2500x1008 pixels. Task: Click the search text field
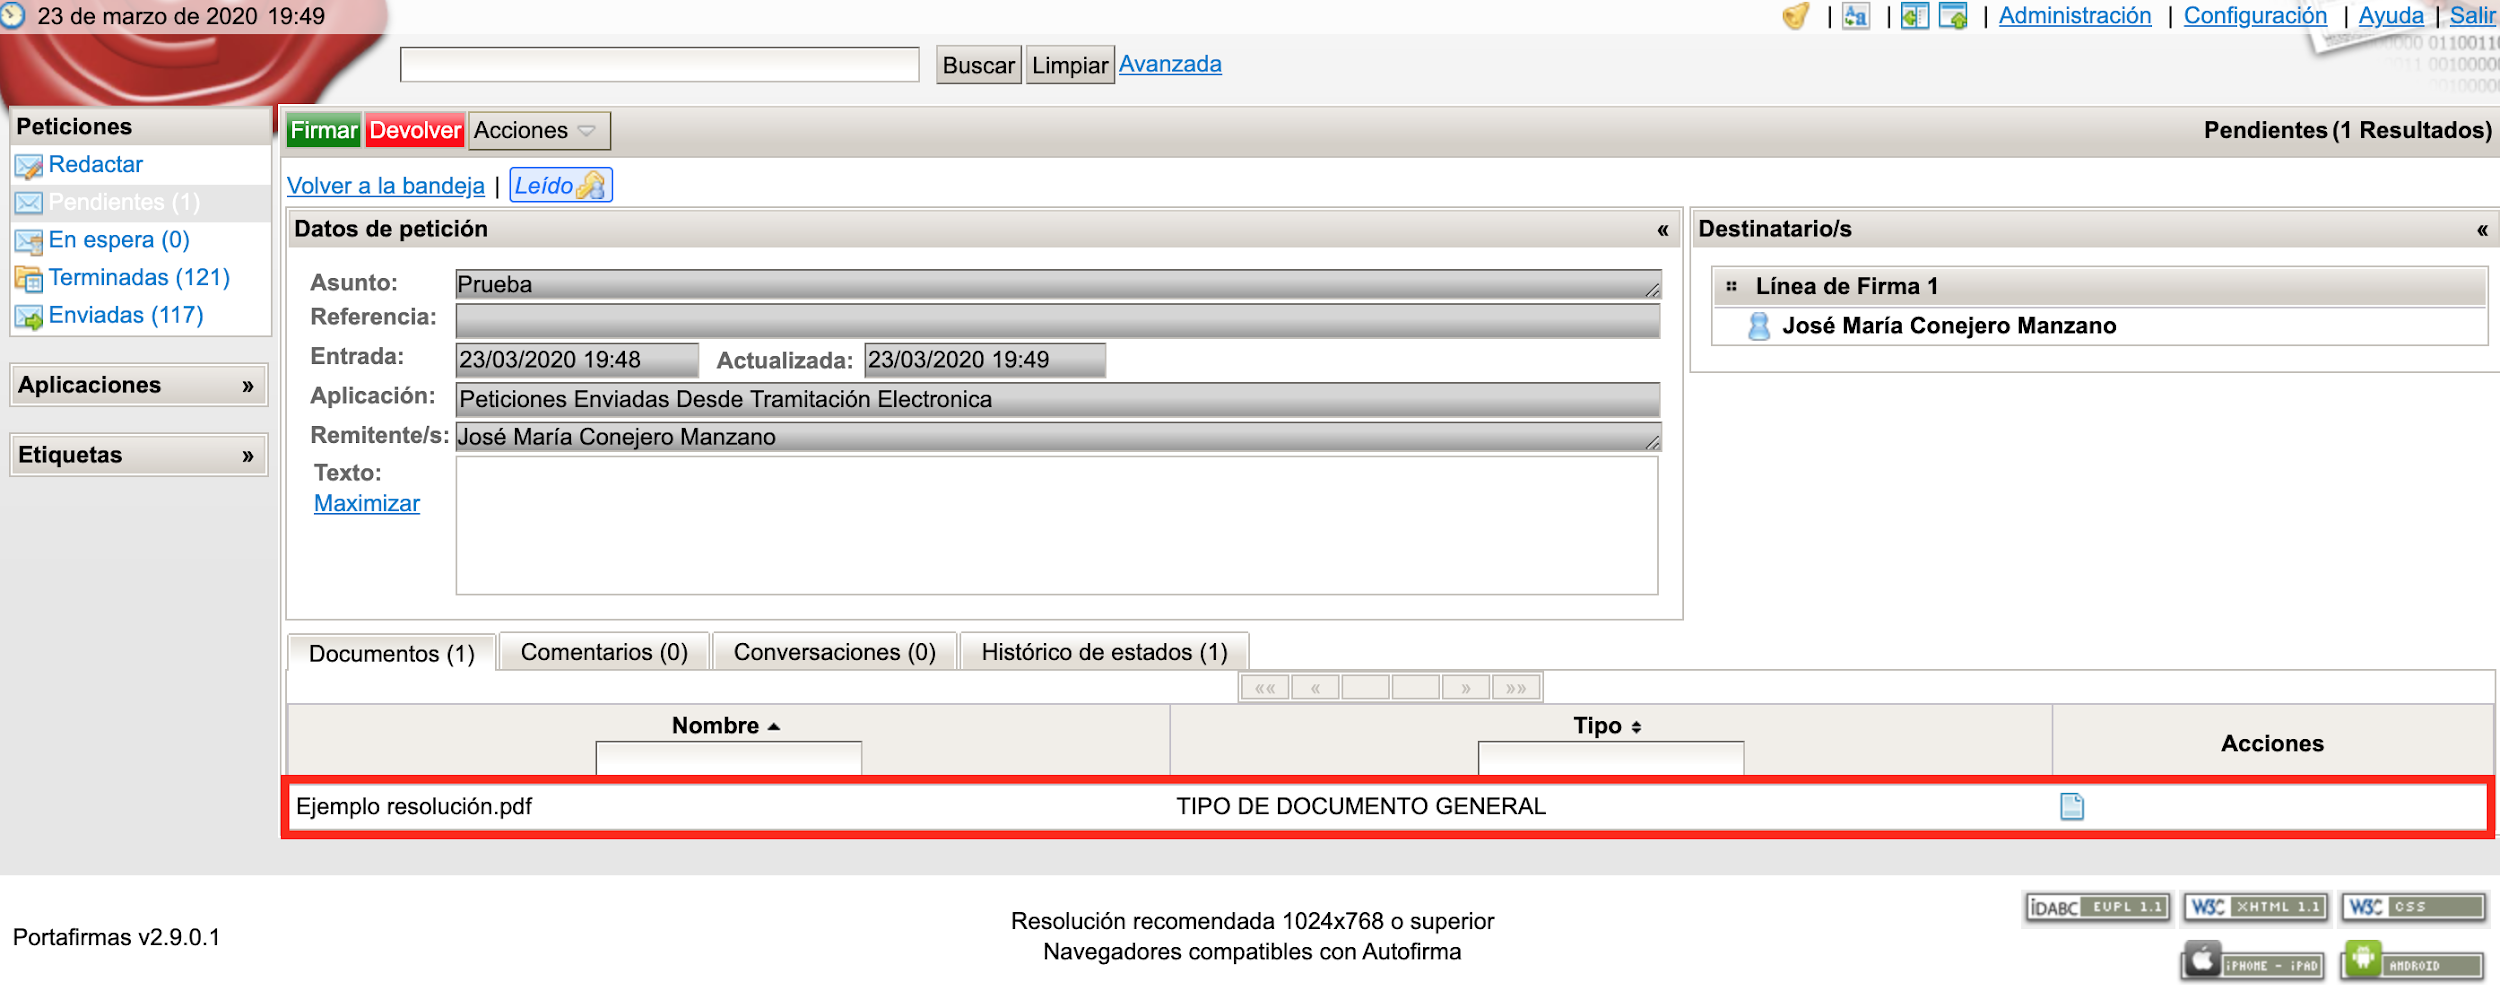tap(659, 65)
